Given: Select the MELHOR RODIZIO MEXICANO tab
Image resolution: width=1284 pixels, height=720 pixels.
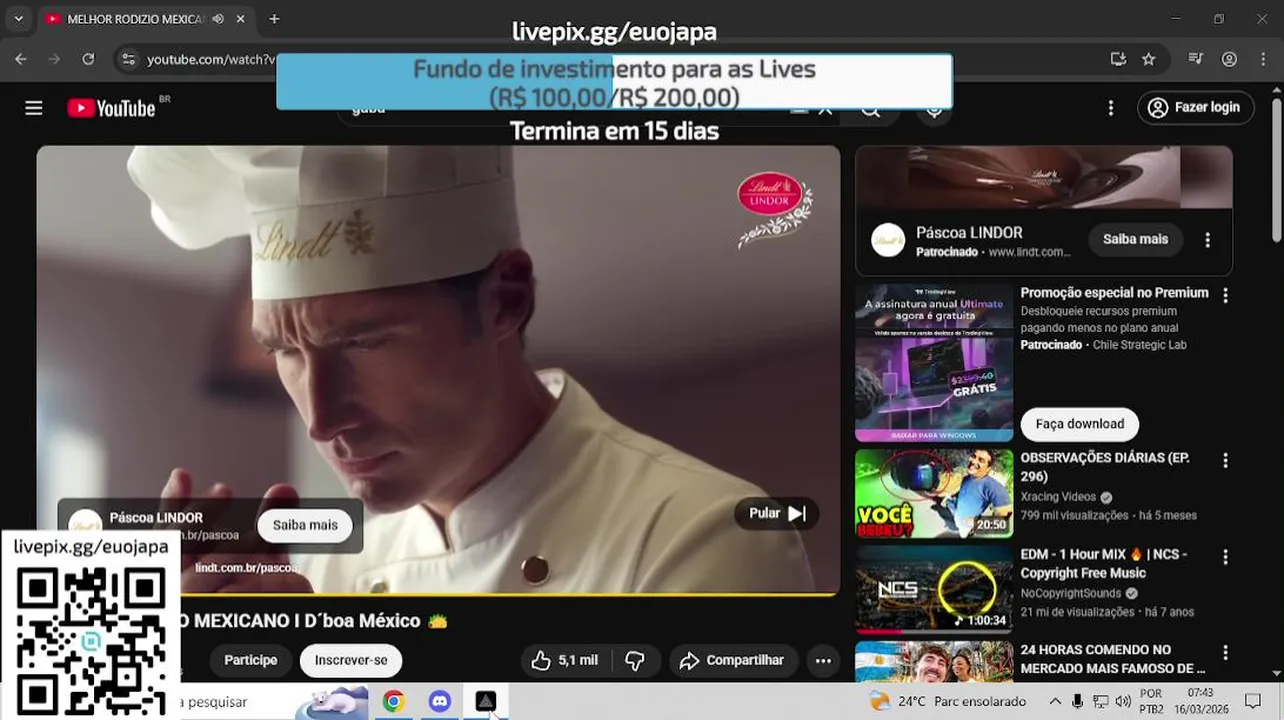Looking at the screenshot, I should (135, 19).
